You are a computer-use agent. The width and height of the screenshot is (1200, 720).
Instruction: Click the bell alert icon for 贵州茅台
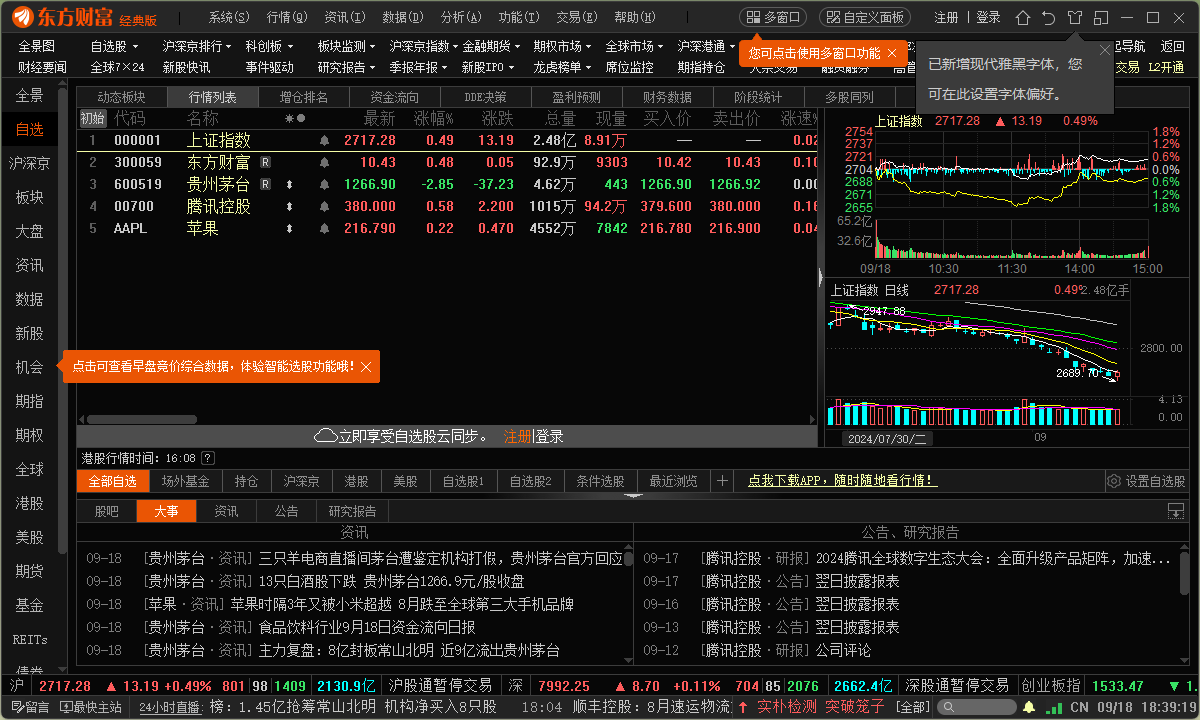pyautogui.click(x=324, y=184)
